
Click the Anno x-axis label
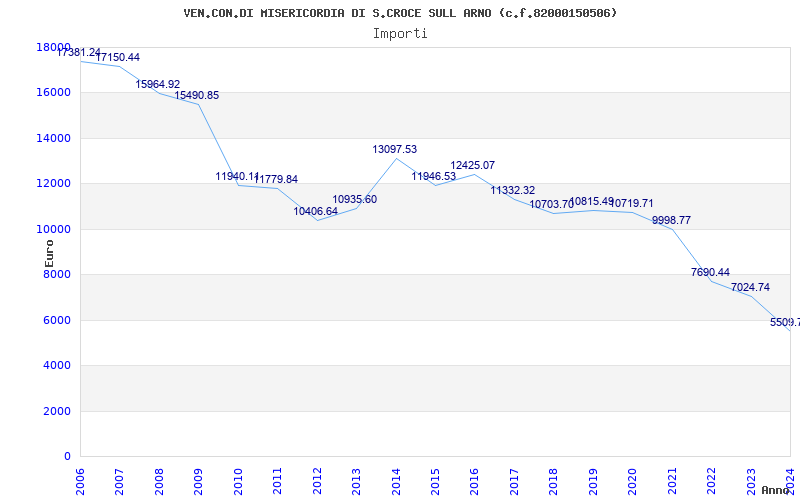click(x=776, y=490)
